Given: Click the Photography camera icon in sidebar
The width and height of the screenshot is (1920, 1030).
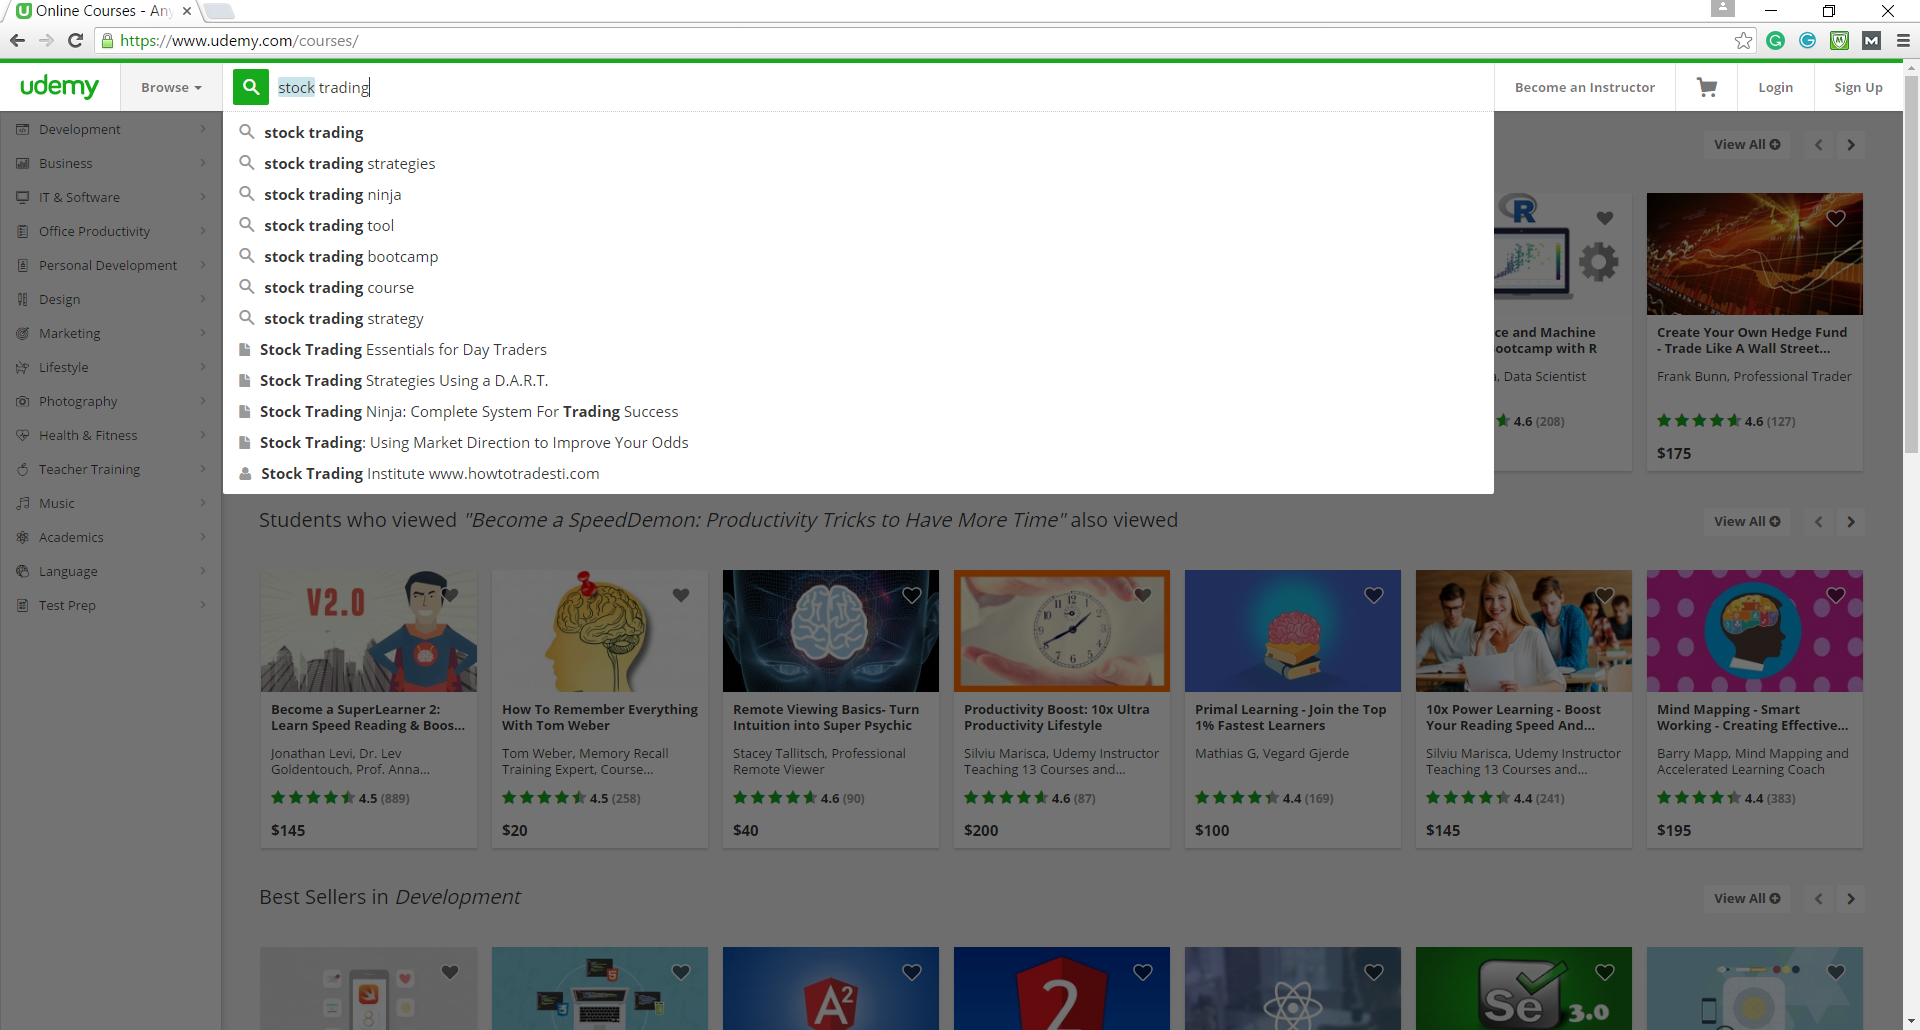Looking at the screenshot, I should 23,401.
